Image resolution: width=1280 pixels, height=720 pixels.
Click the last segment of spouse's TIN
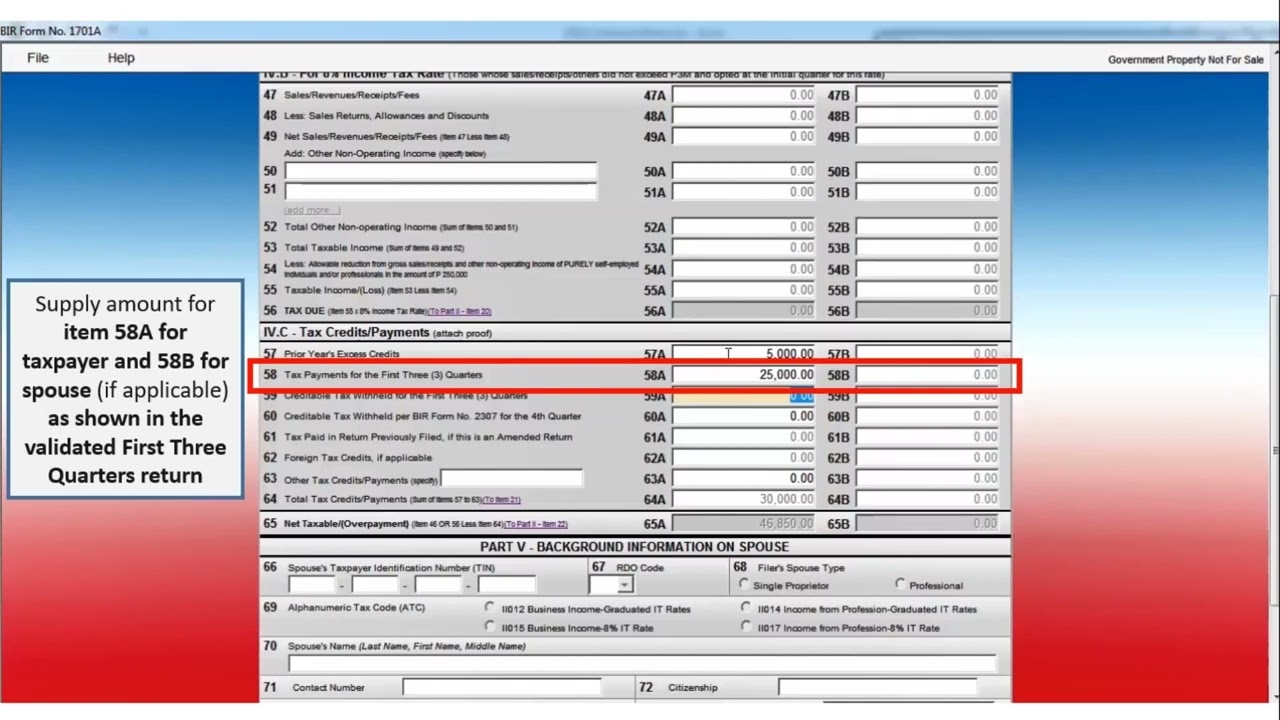[x=506, y=585]
